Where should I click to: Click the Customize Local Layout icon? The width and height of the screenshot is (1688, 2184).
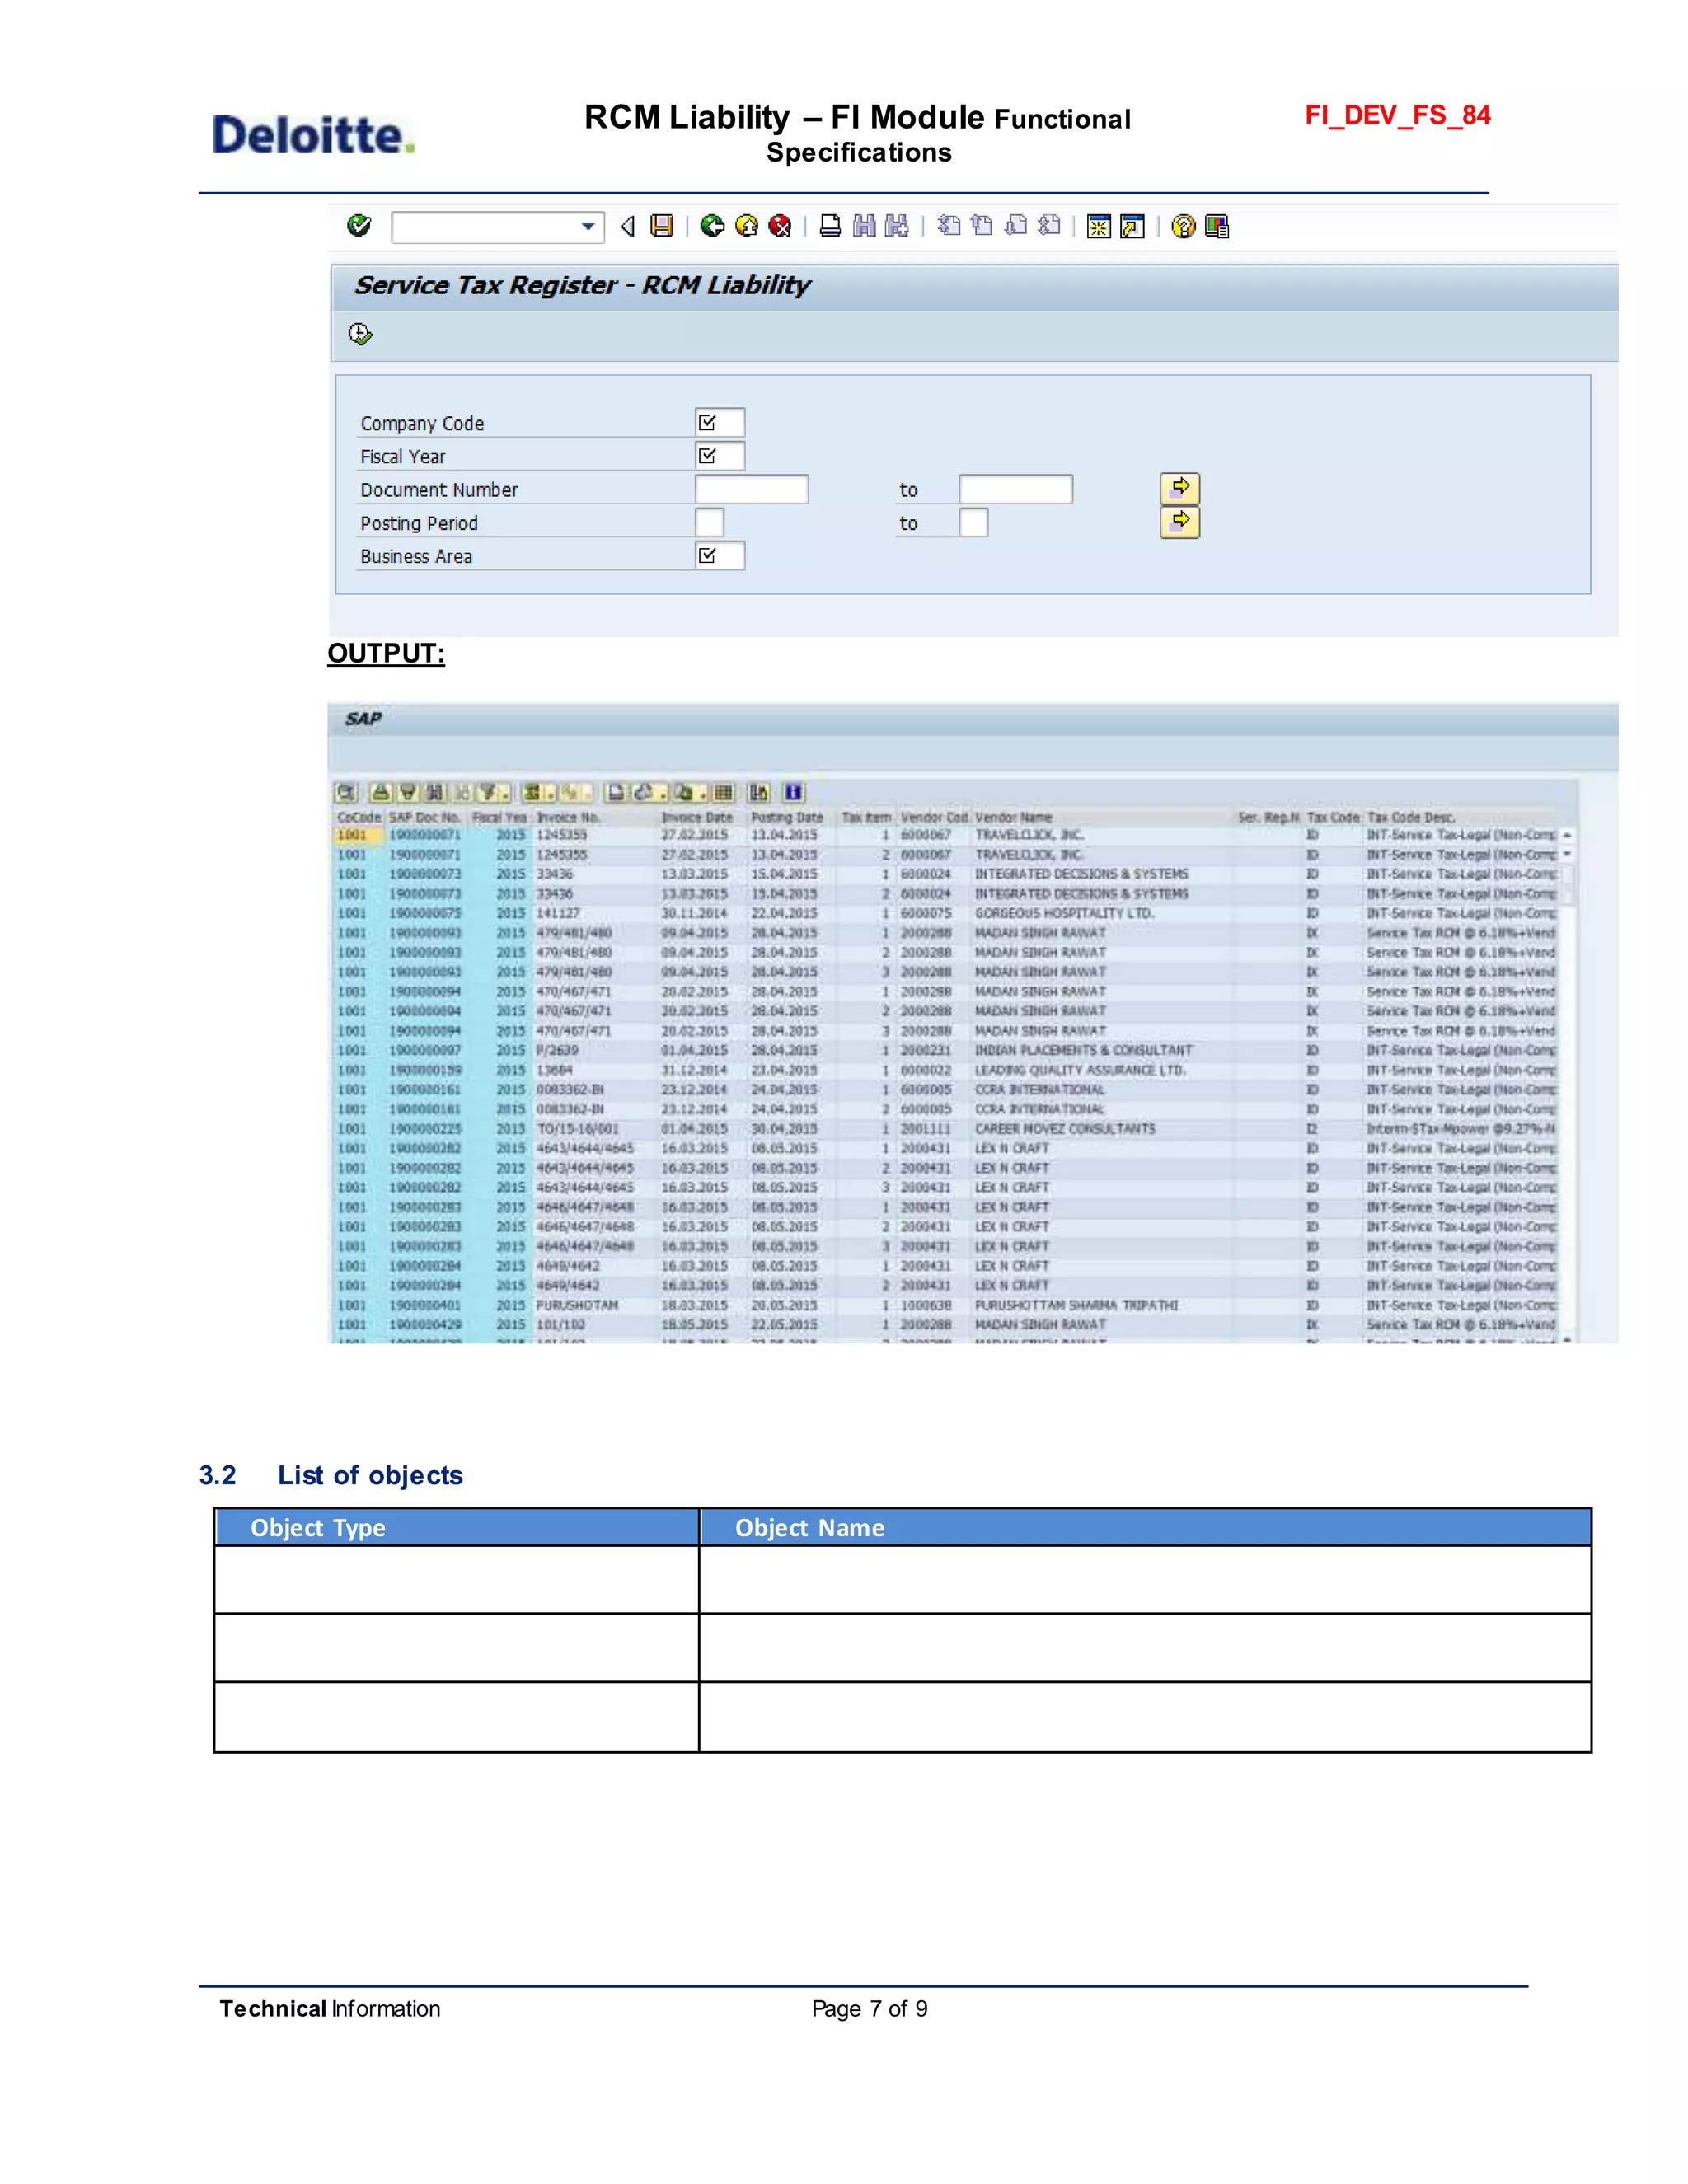coord(1217,227)
